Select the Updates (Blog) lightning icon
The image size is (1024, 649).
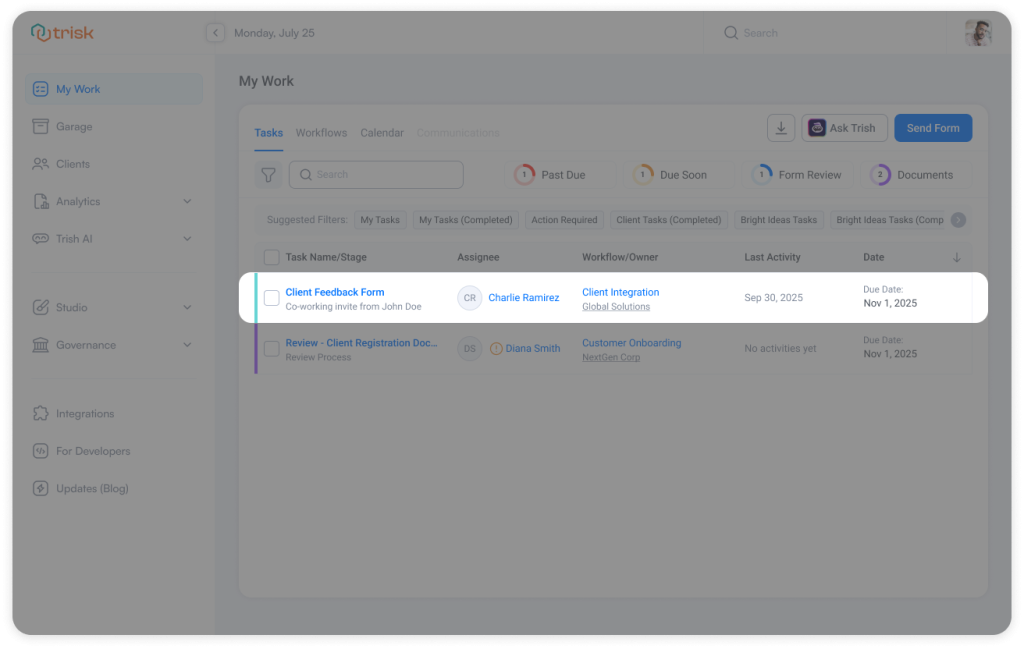(40, 488)
